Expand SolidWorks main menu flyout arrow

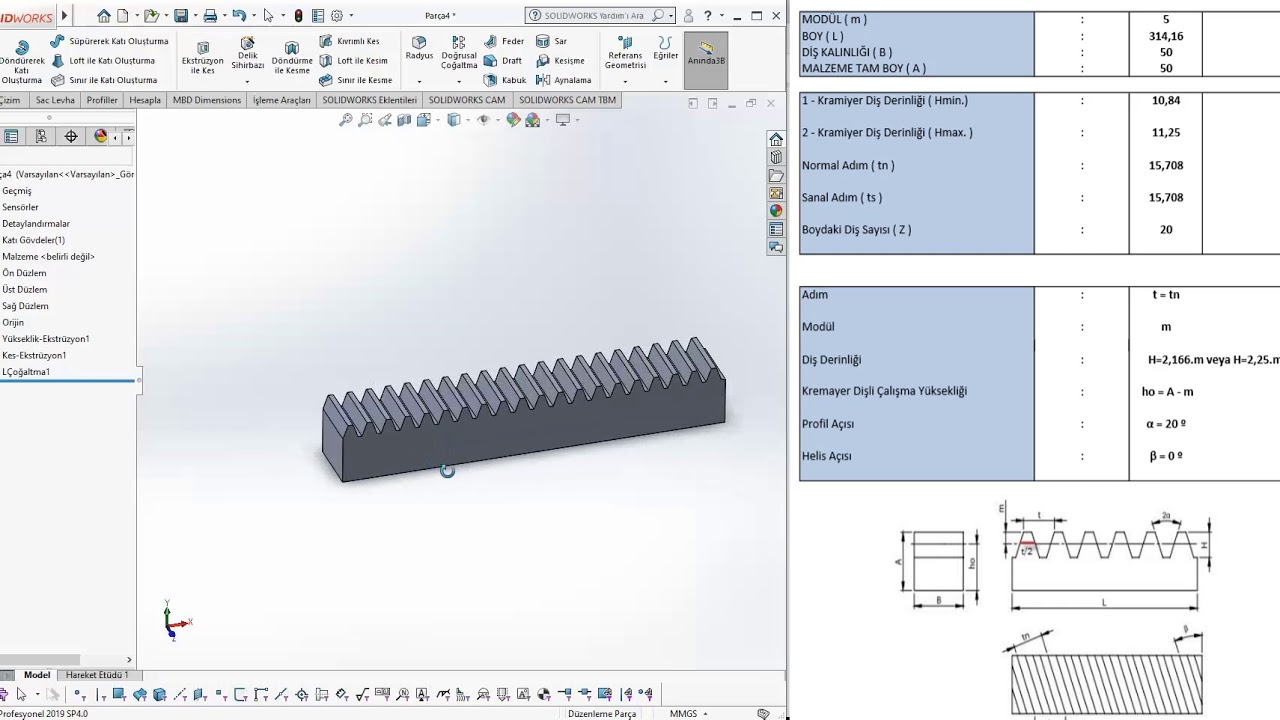coord(65,16)
